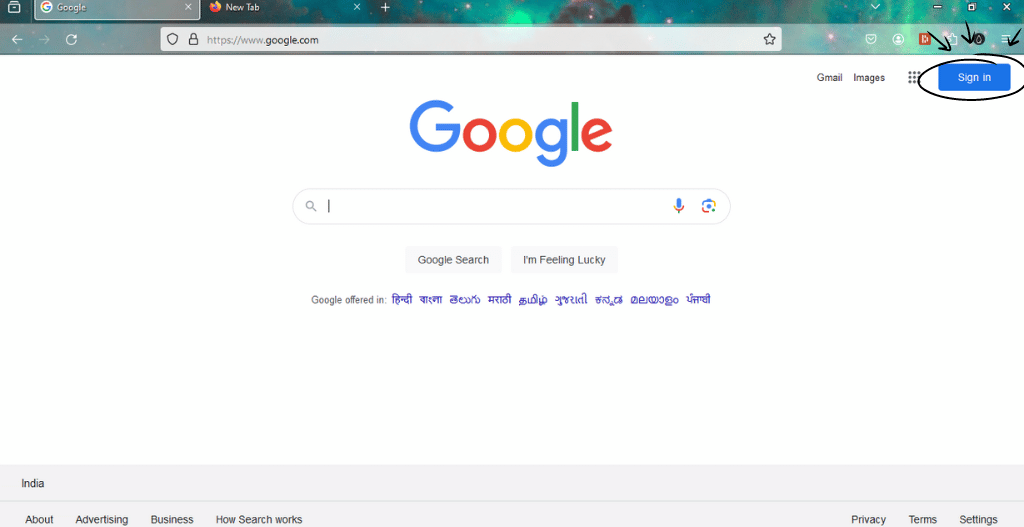This screenshot has height=527, width=1024.
Task: Focus the Google search input field
Action: tap(496, 206)
